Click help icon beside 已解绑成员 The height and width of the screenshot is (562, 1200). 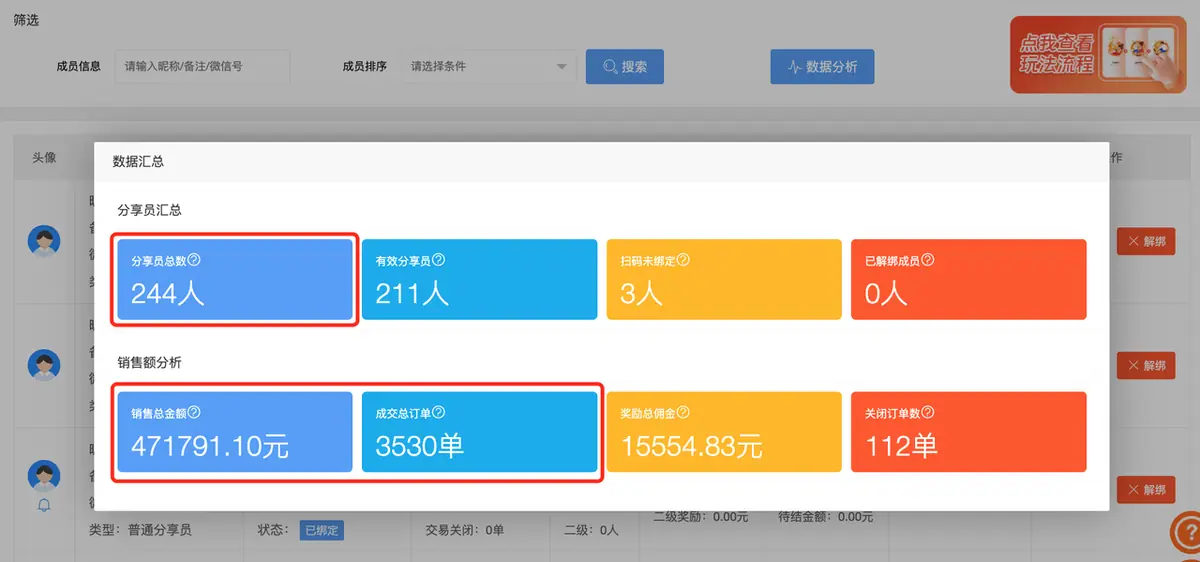pos(927,260)
